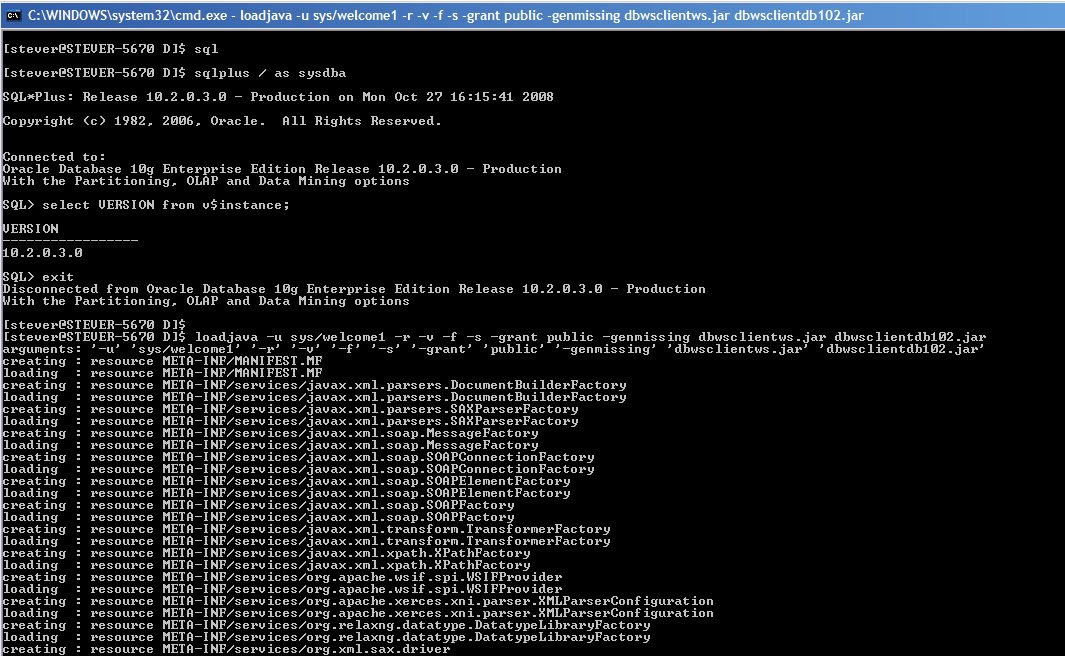Click the 'creating' XPathFactory resource line
This screenshot has width=1065, height=656.
[x=266, y=553]
